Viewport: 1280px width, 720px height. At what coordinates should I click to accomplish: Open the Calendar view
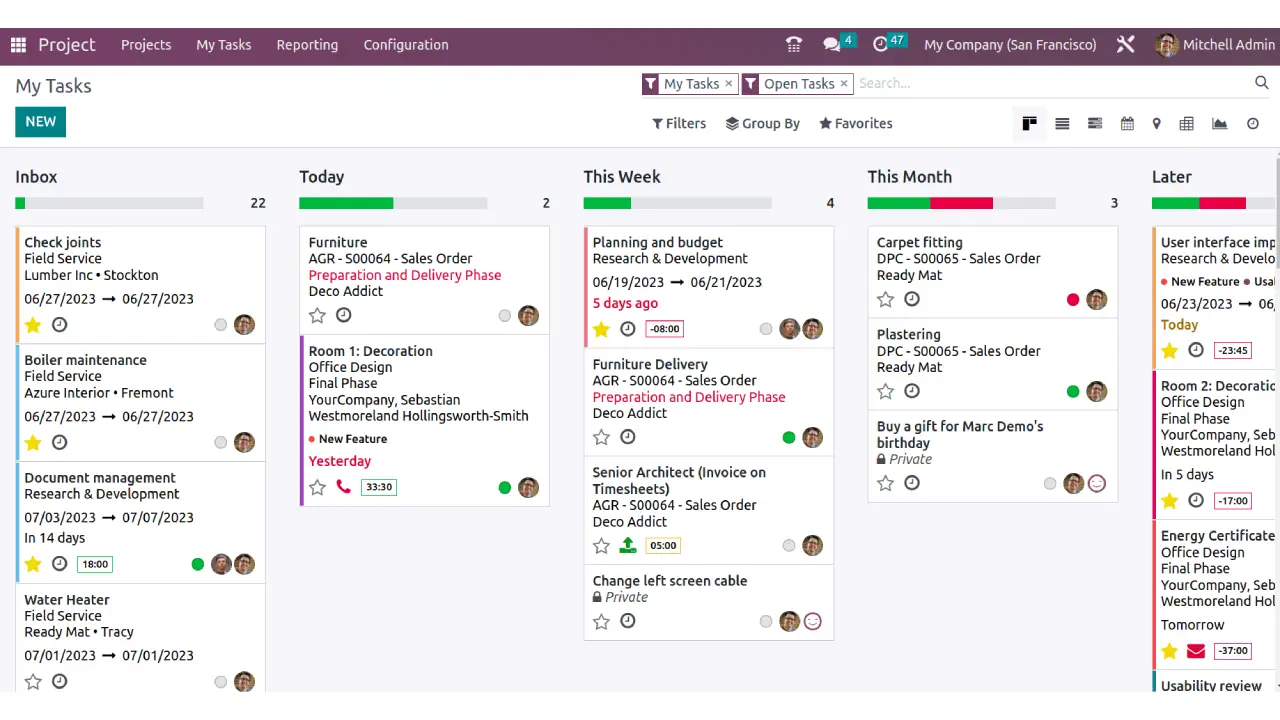1127,123
